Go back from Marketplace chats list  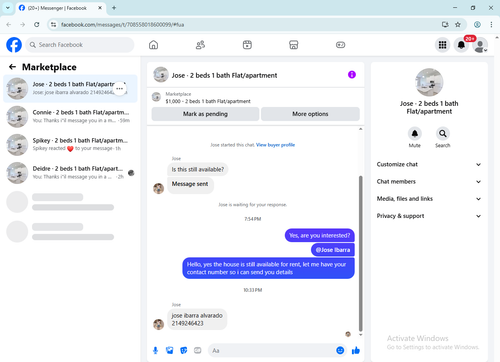click(x=12, y=67)
